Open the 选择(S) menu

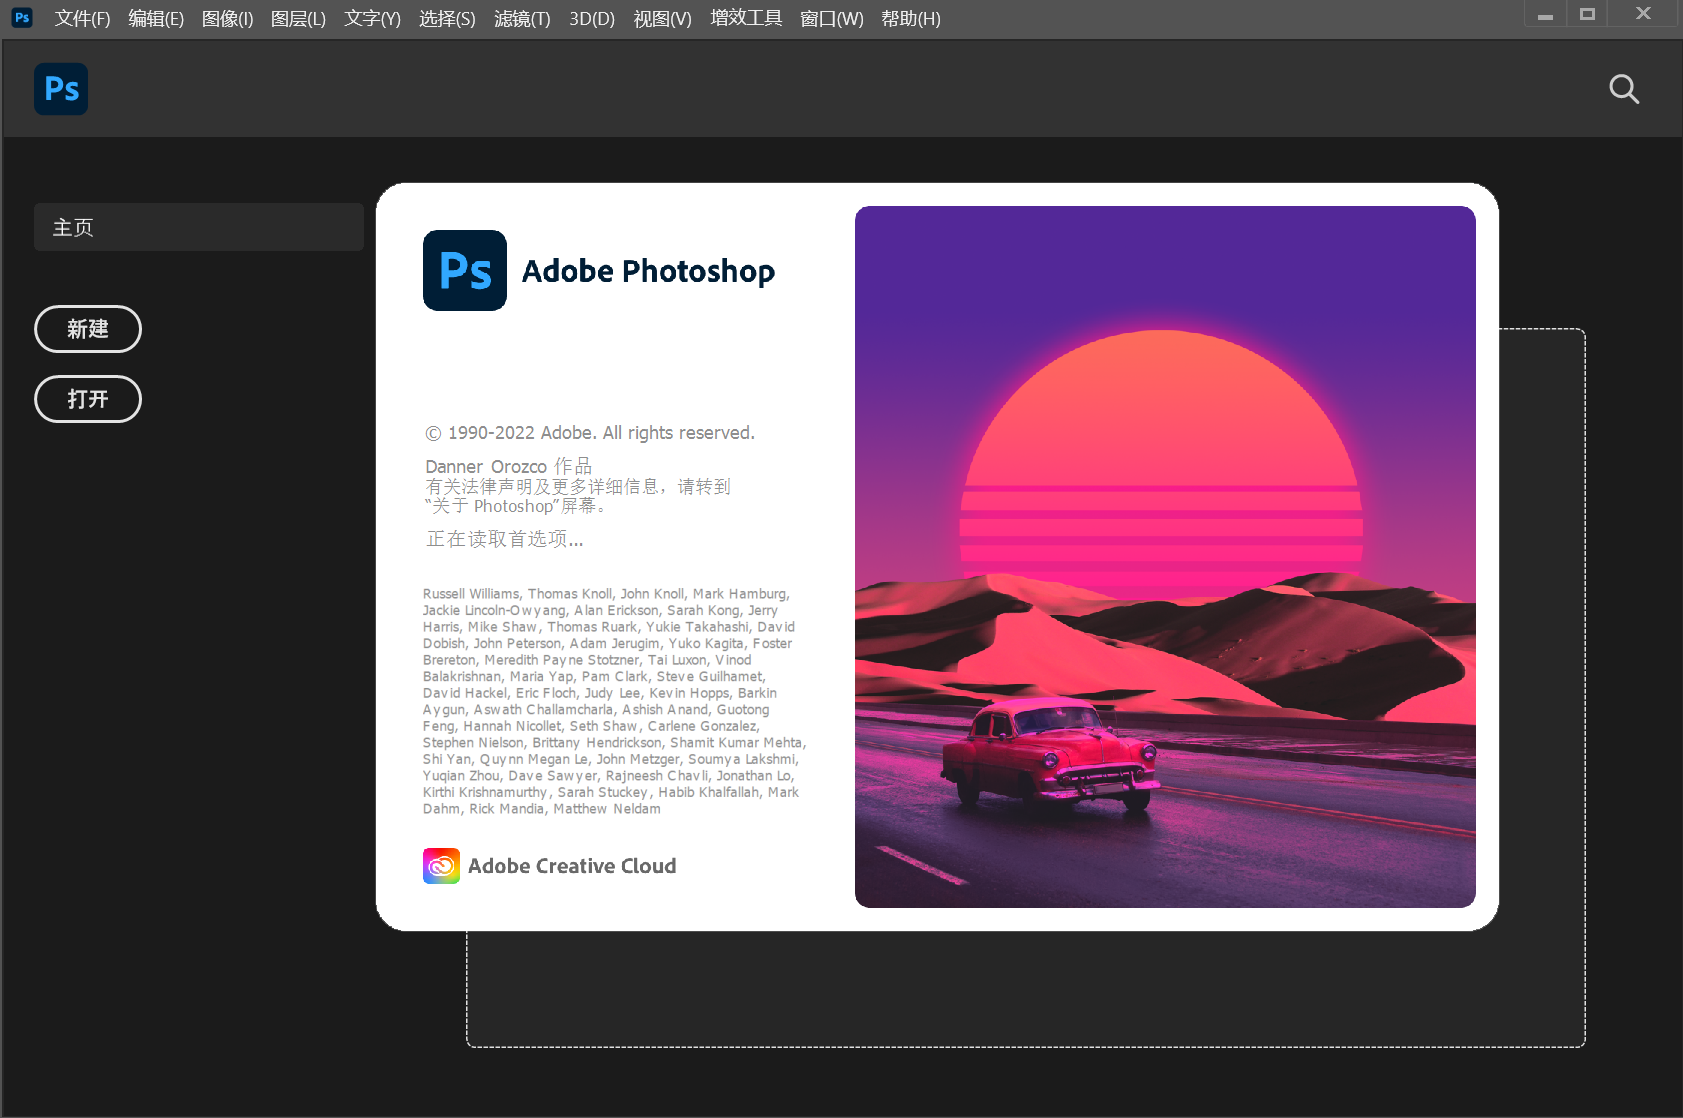448,18
